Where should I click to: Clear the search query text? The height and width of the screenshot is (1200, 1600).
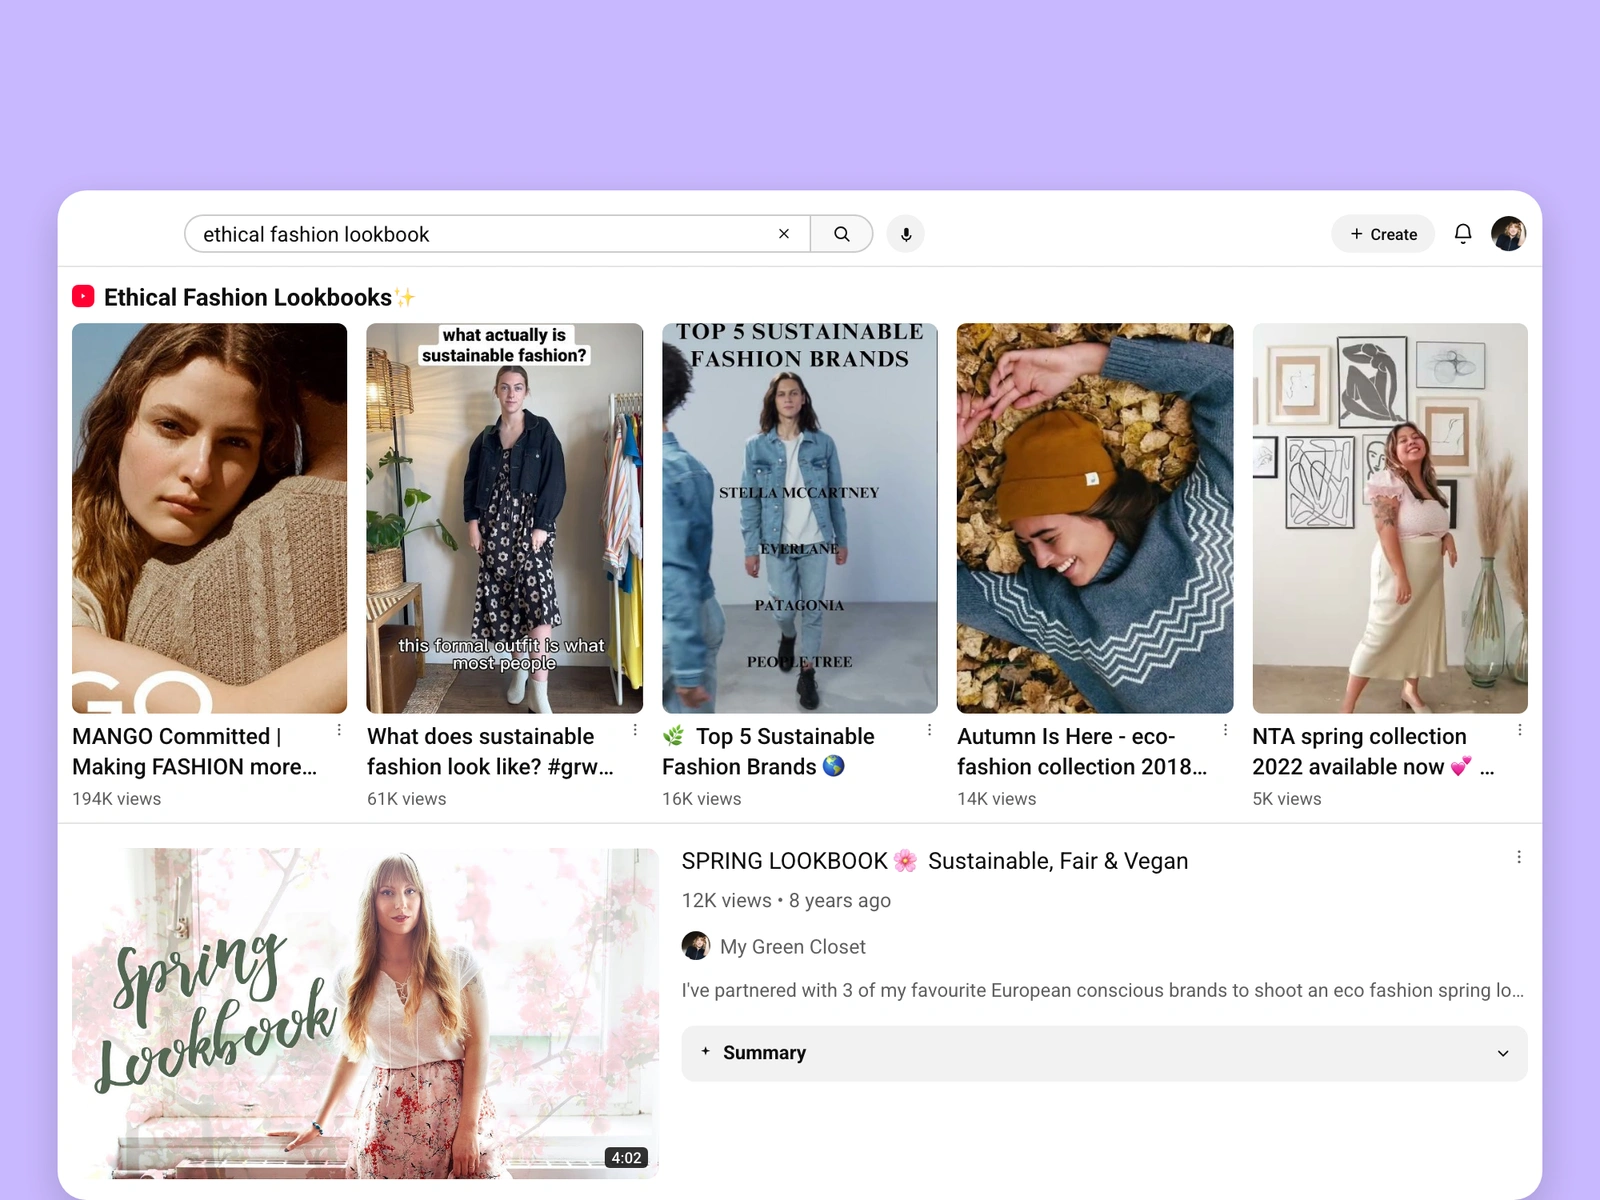click(x=784, y=234)
